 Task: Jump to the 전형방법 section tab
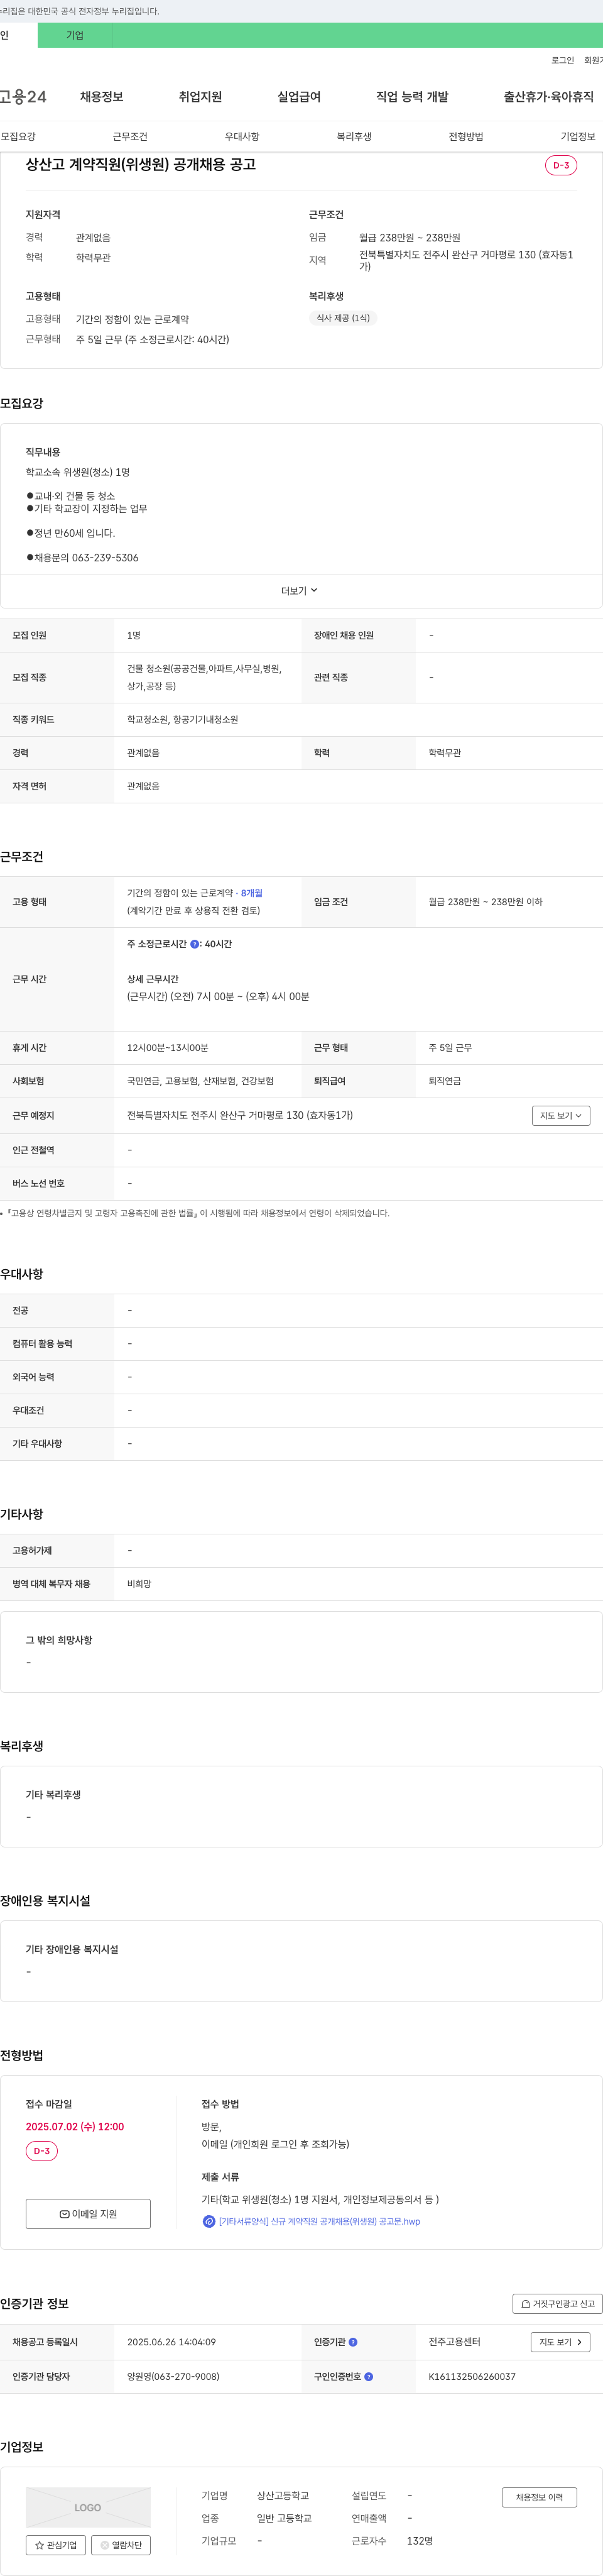pos(466,136)
